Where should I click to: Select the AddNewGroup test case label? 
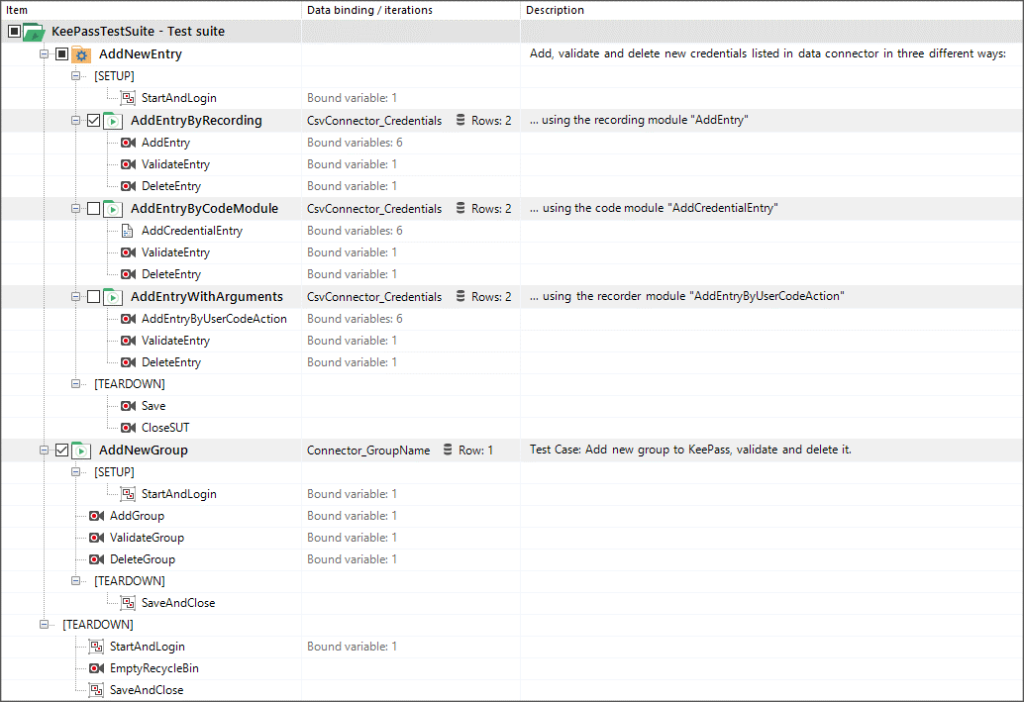(143, 450)
